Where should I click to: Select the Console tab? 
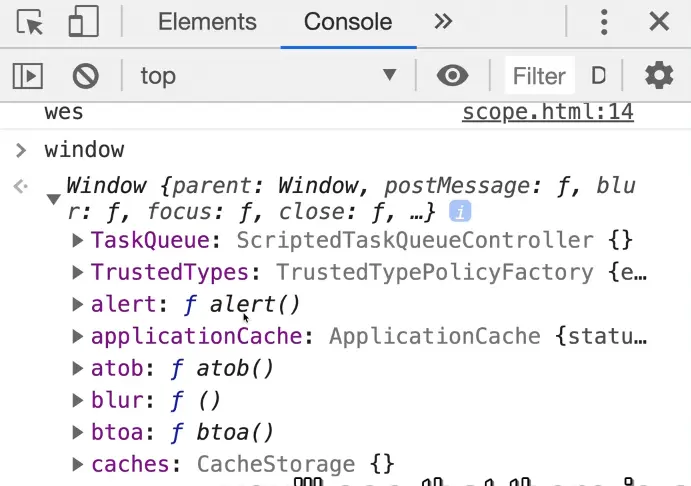(348, 22)
